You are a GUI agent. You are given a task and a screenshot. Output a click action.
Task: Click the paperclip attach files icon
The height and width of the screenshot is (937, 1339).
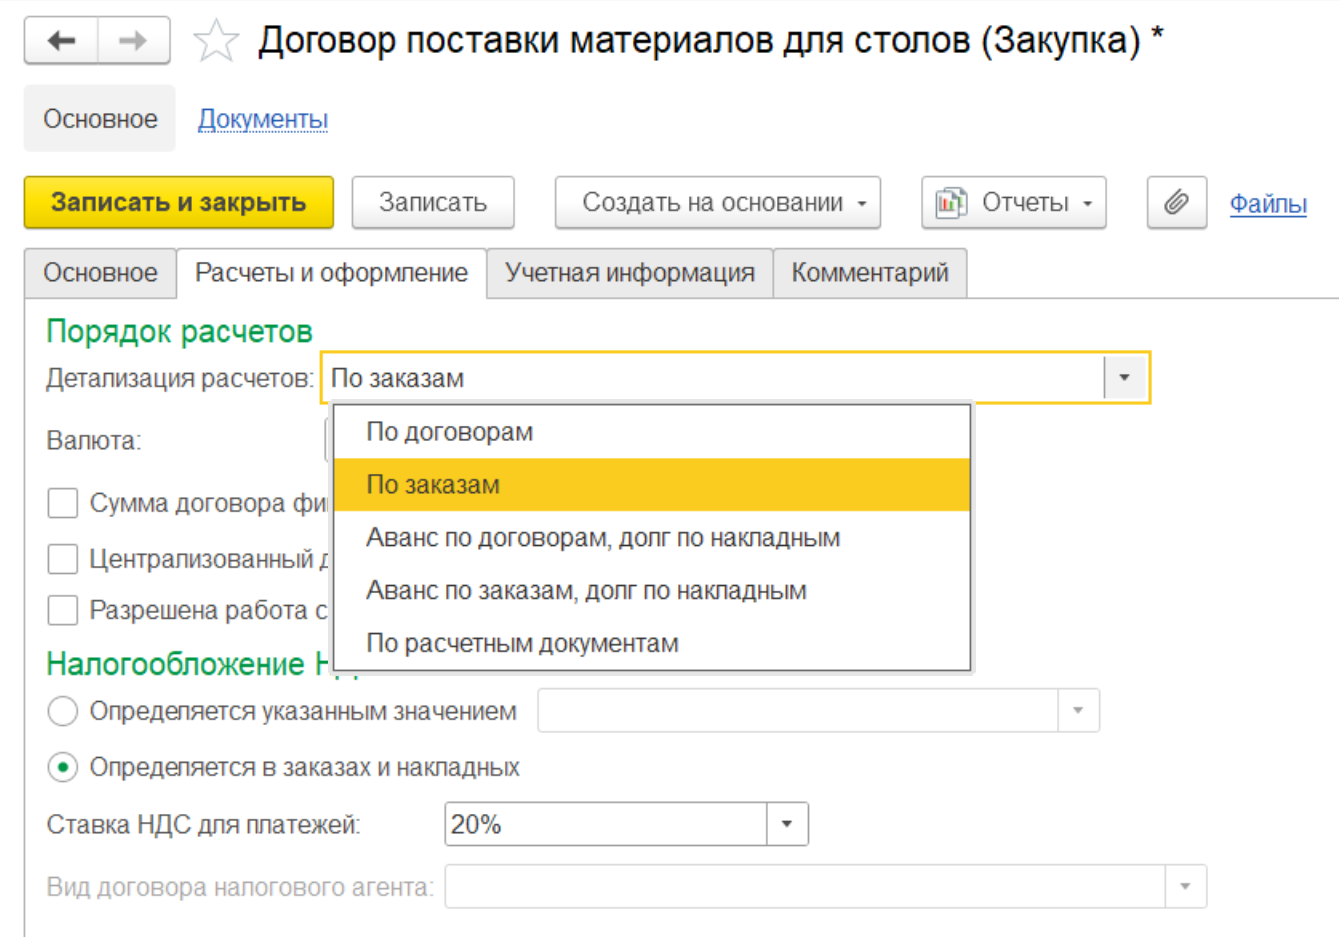coord(1176,203)
